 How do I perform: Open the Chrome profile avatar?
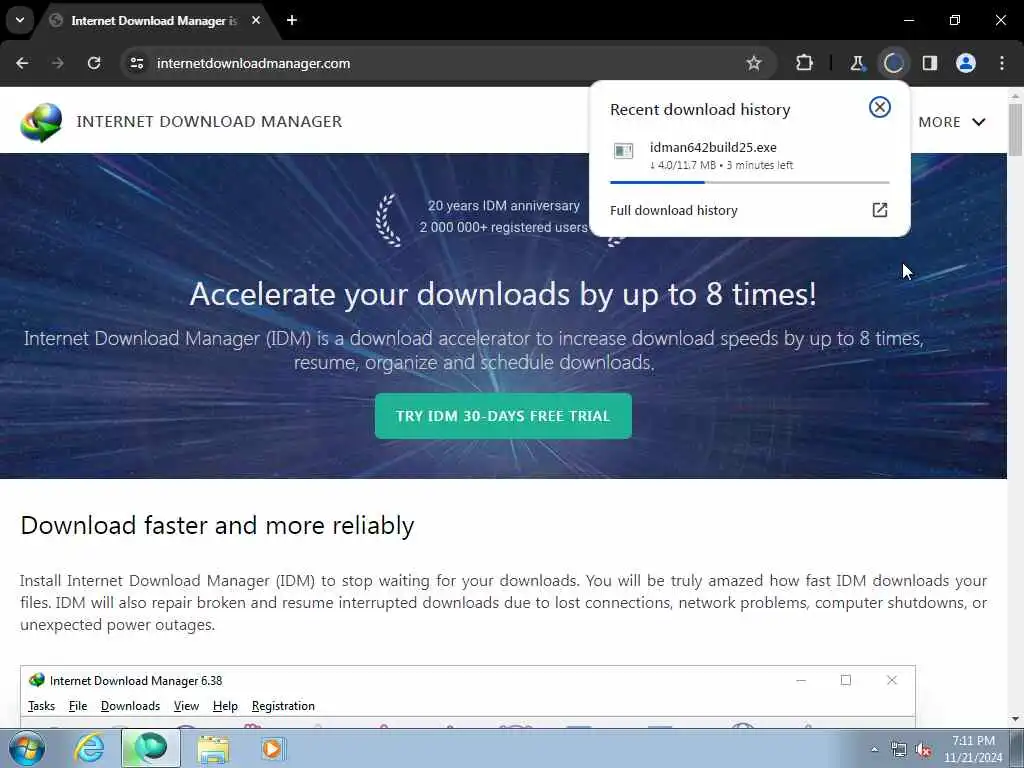966,63
